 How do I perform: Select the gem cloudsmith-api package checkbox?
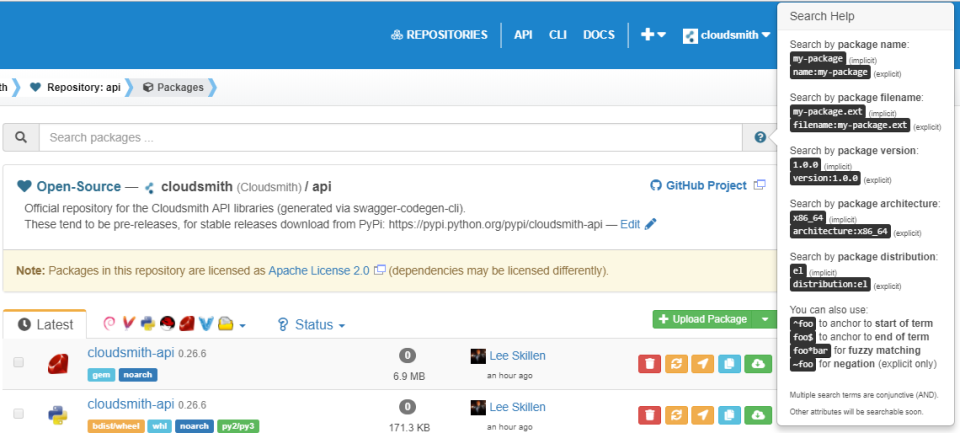18,362
